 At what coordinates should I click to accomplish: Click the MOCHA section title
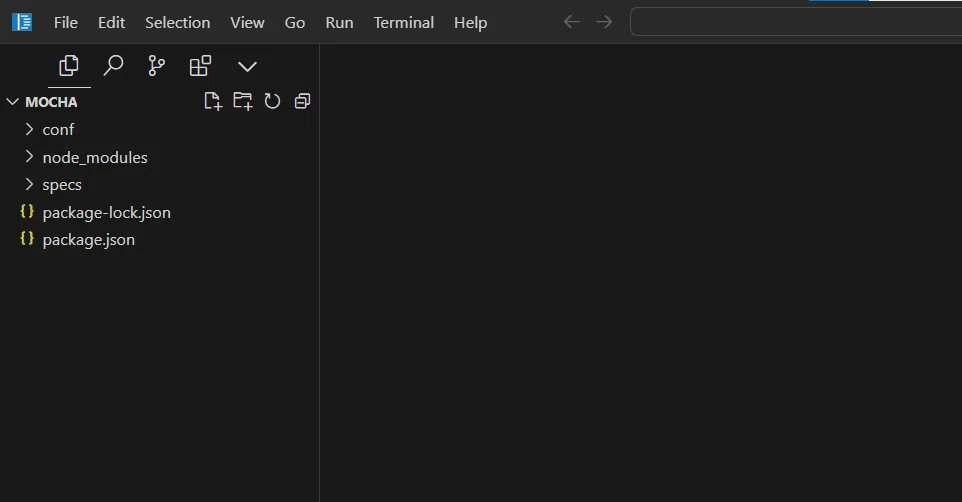click(52, 102)
